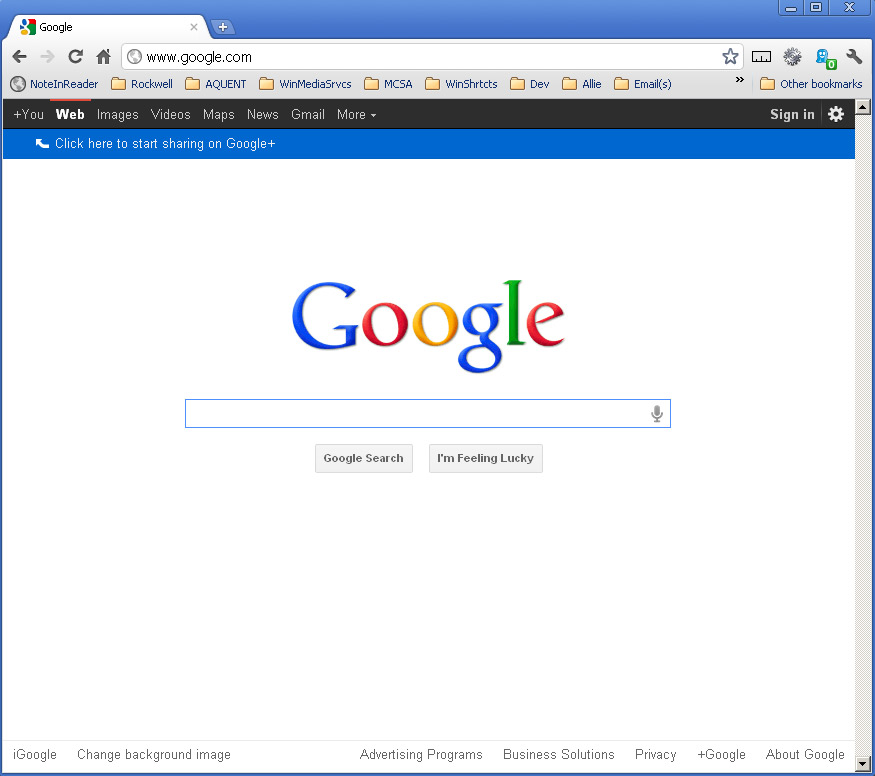Viewport: 875px width, 776px height.
Task: Expand the WinShrtcts bookmarks folder
Action: pyautogui.click(x=461, y=84)
